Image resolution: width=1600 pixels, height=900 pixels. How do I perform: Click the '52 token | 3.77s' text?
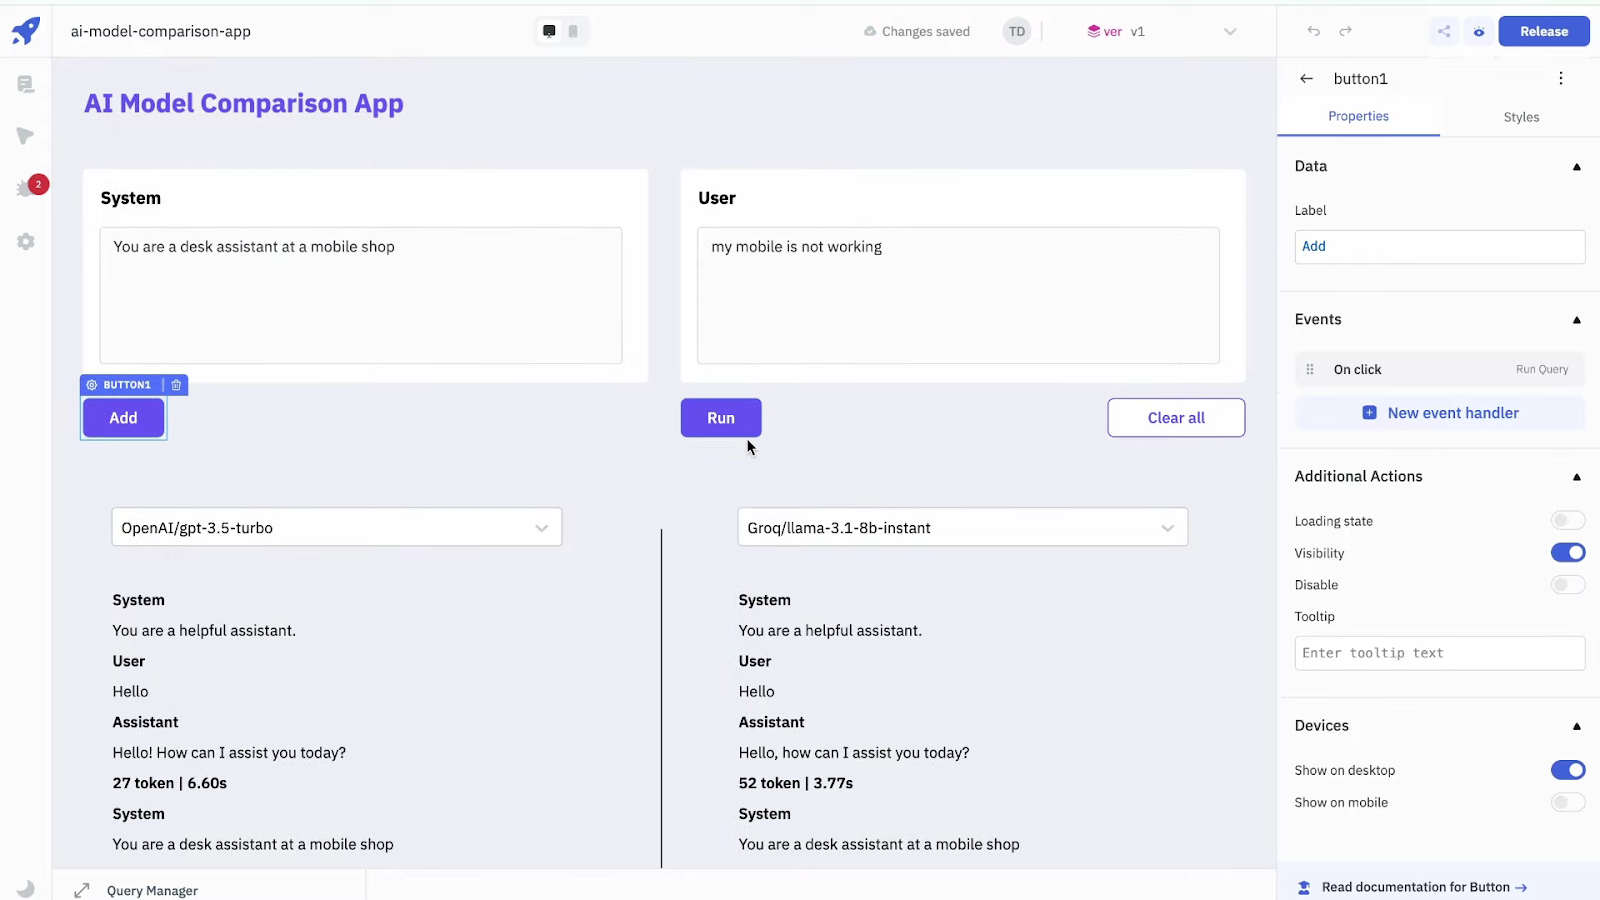[796, 783]
